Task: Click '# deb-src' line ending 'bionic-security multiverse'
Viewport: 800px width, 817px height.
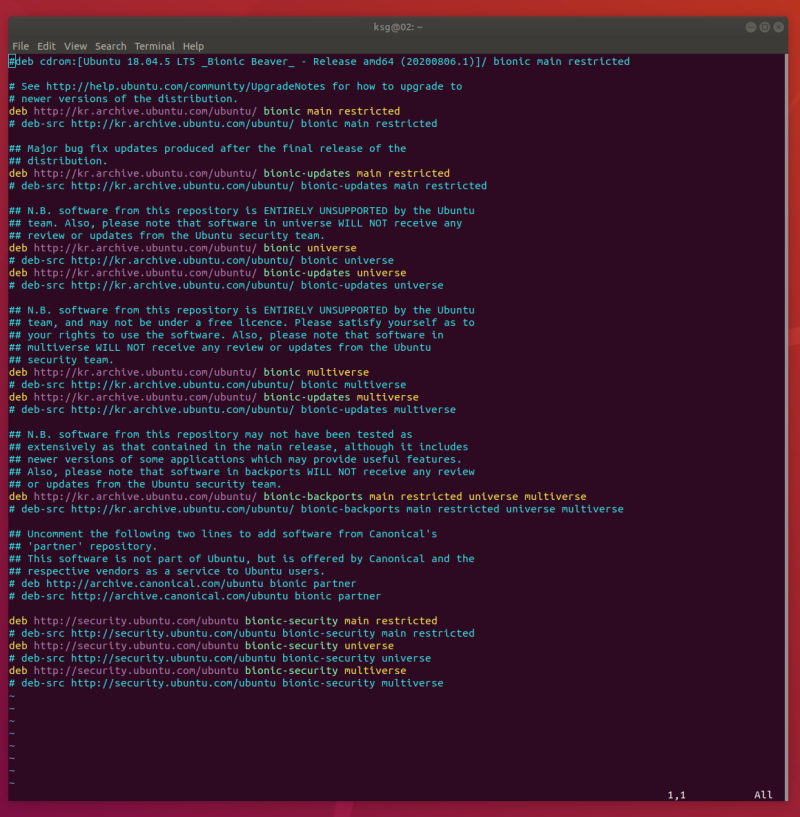Action: point(226,684)
